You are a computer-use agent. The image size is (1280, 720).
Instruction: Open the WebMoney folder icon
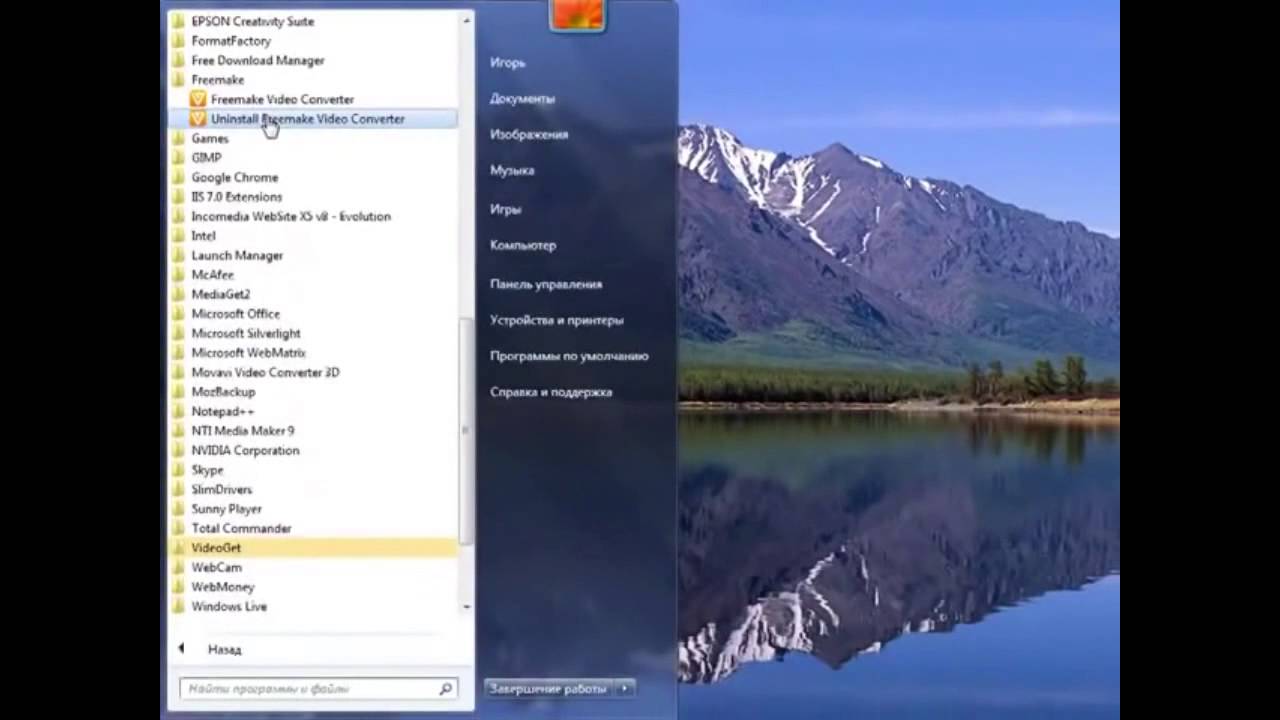pos(178,587)
